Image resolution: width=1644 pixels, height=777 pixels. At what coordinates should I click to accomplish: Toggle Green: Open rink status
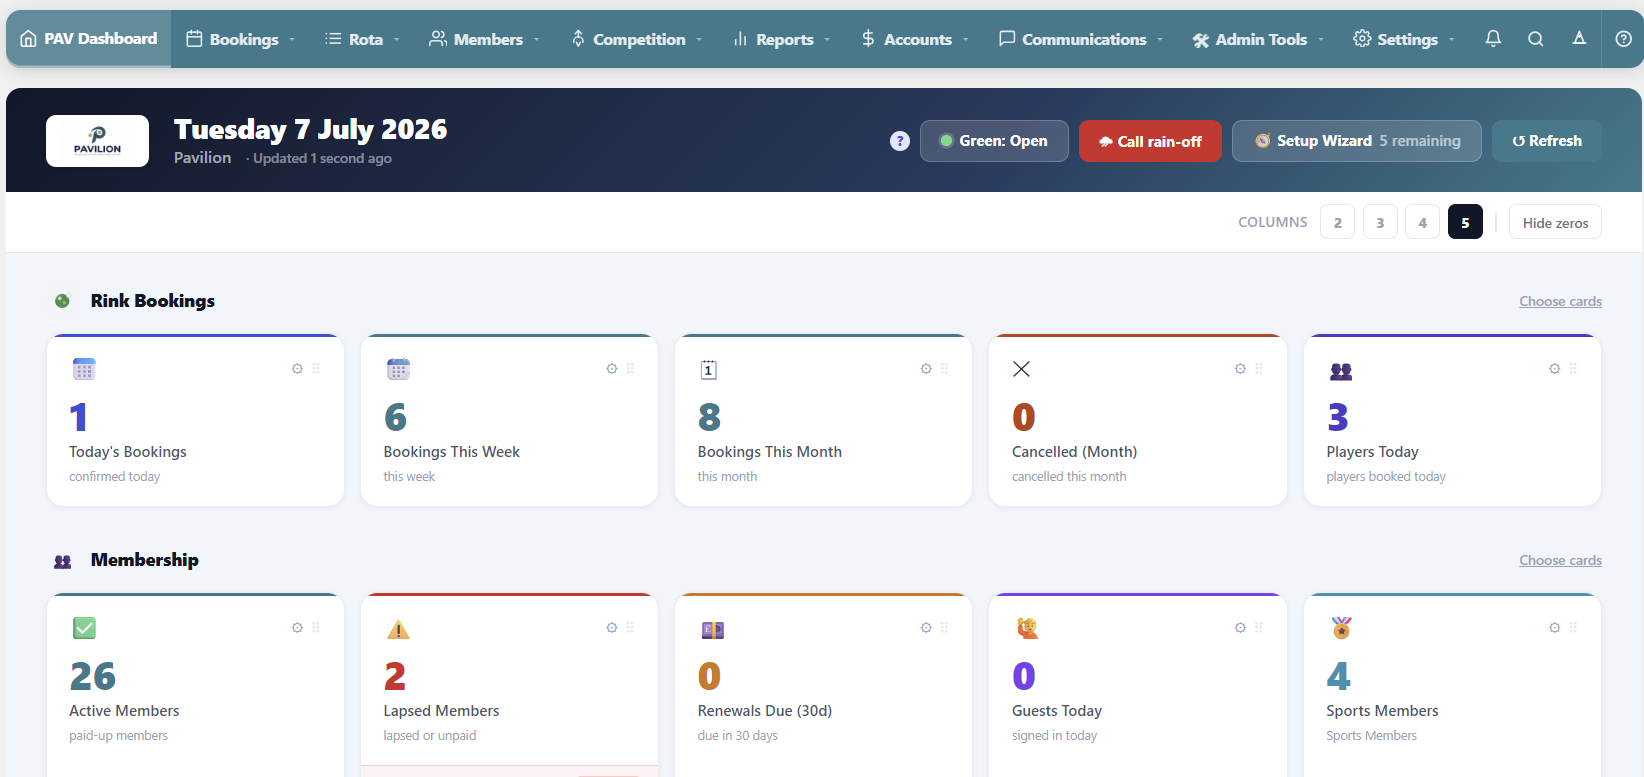994,141
